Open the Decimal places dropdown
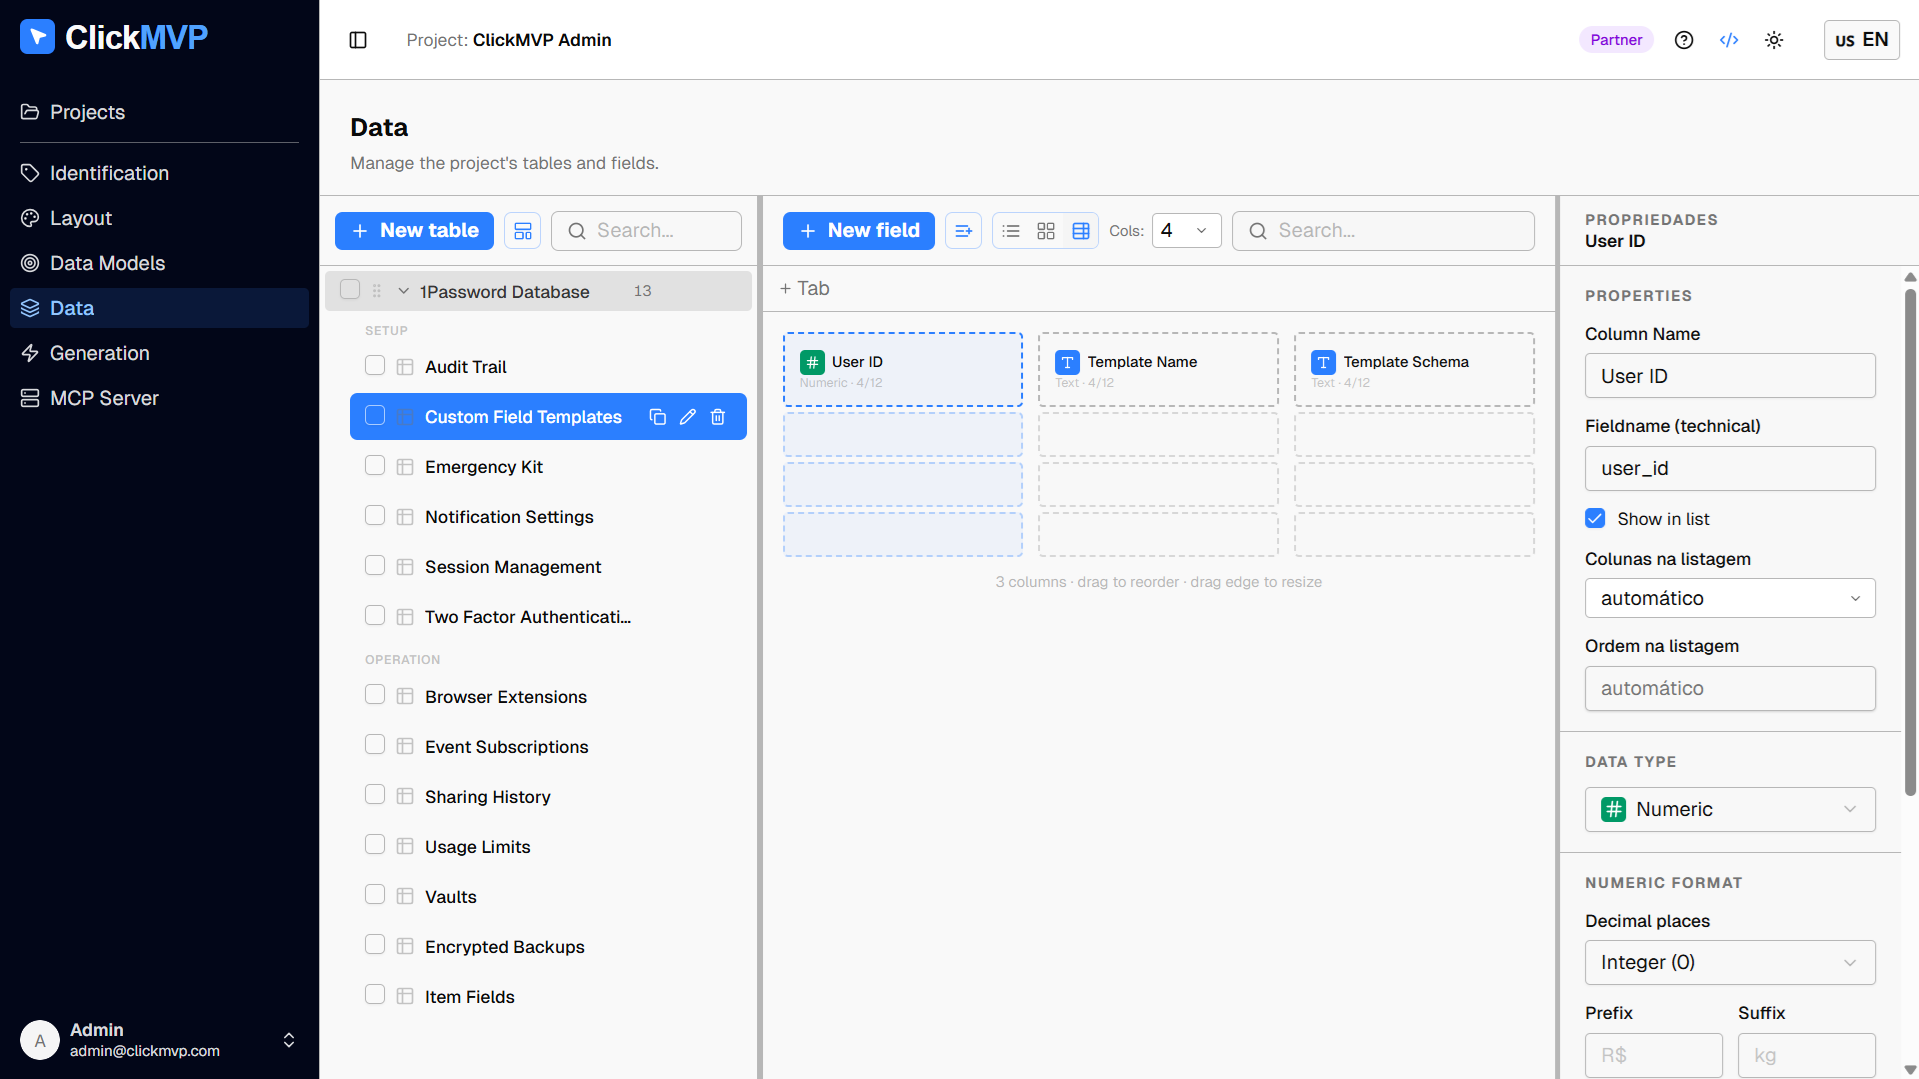 tap(1730, 962)
